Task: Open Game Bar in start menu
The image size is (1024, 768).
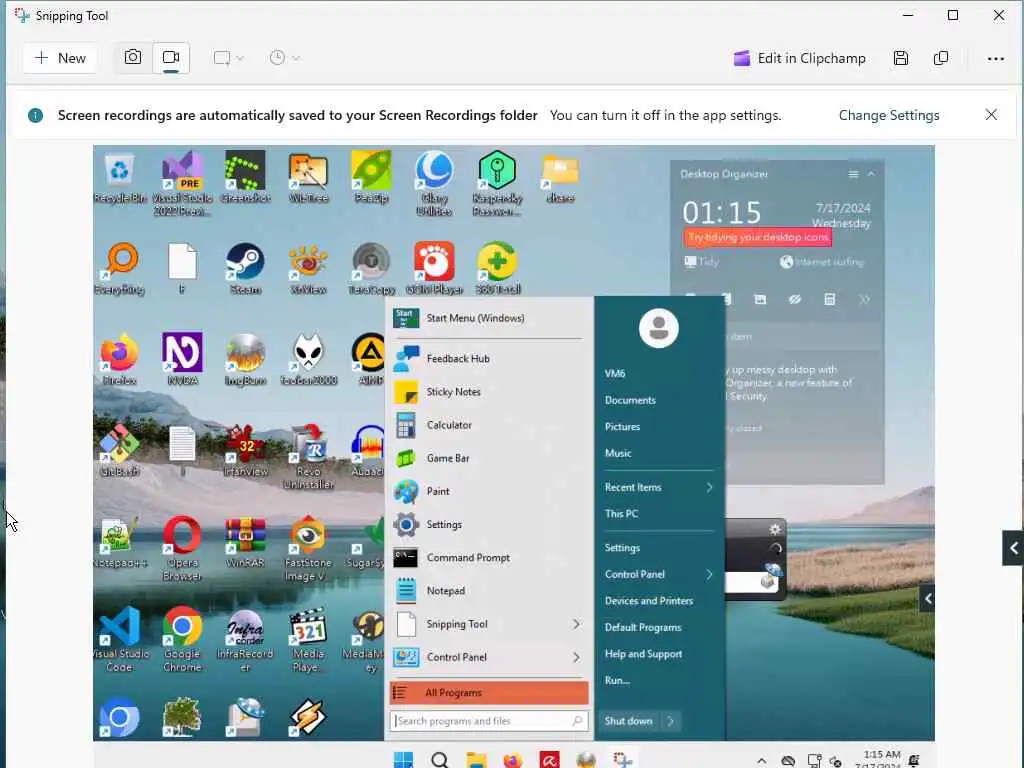Action: pyautogui.click(x=488, y=458)
